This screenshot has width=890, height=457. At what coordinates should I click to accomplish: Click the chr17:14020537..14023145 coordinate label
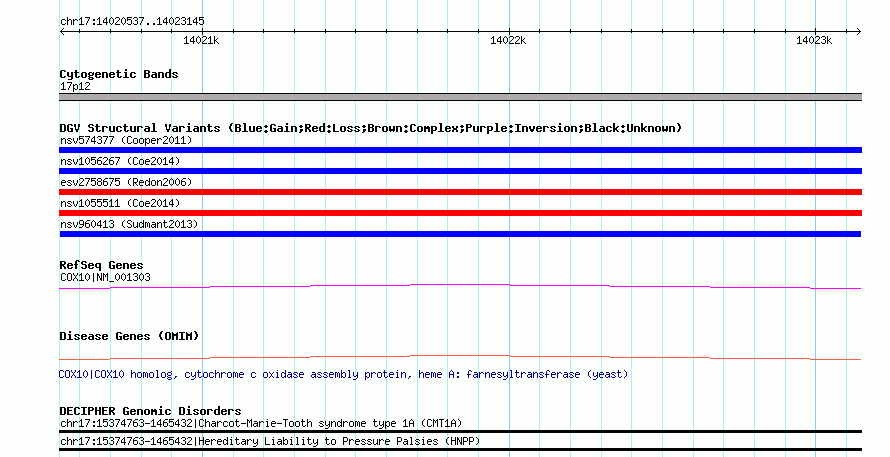132,22
